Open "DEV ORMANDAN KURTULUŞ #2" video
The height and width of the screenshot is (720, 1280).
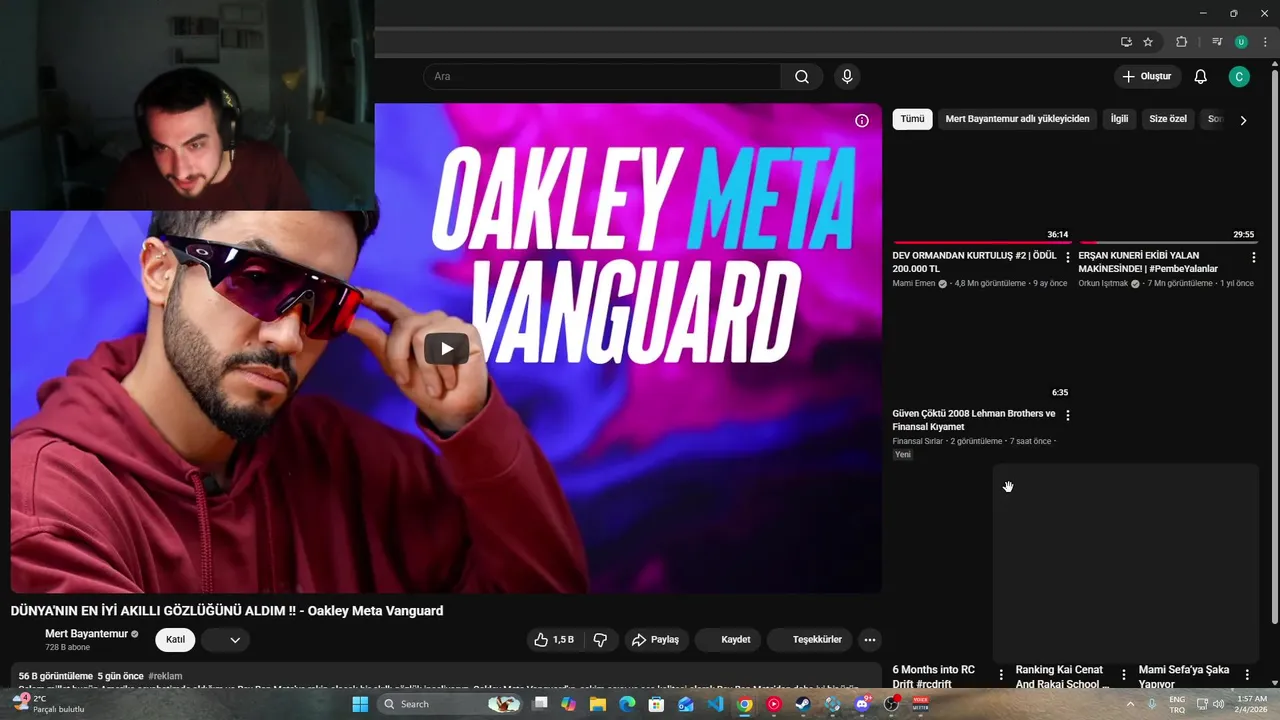click(974, 262)
